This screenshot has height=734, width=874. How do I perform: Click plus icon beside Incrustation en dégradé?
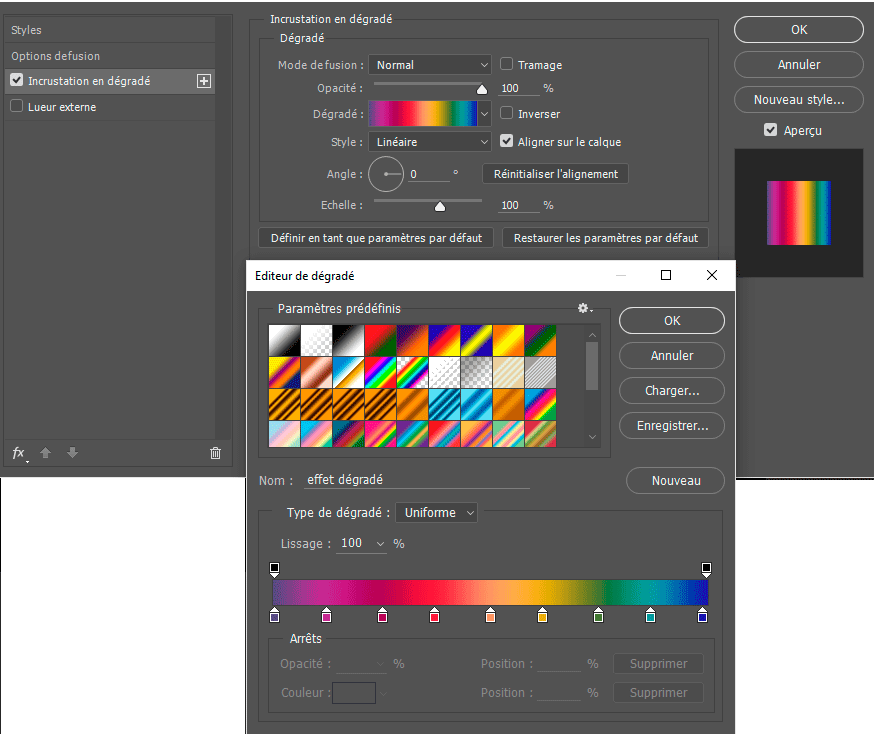pyautogui.click(x=204, y=81)
